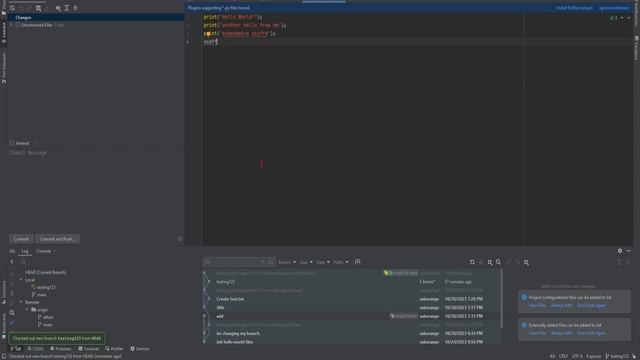640x360 pixels.
Task: Toggle Unversioned Files checkbox
Action: [x=18, y=25]
